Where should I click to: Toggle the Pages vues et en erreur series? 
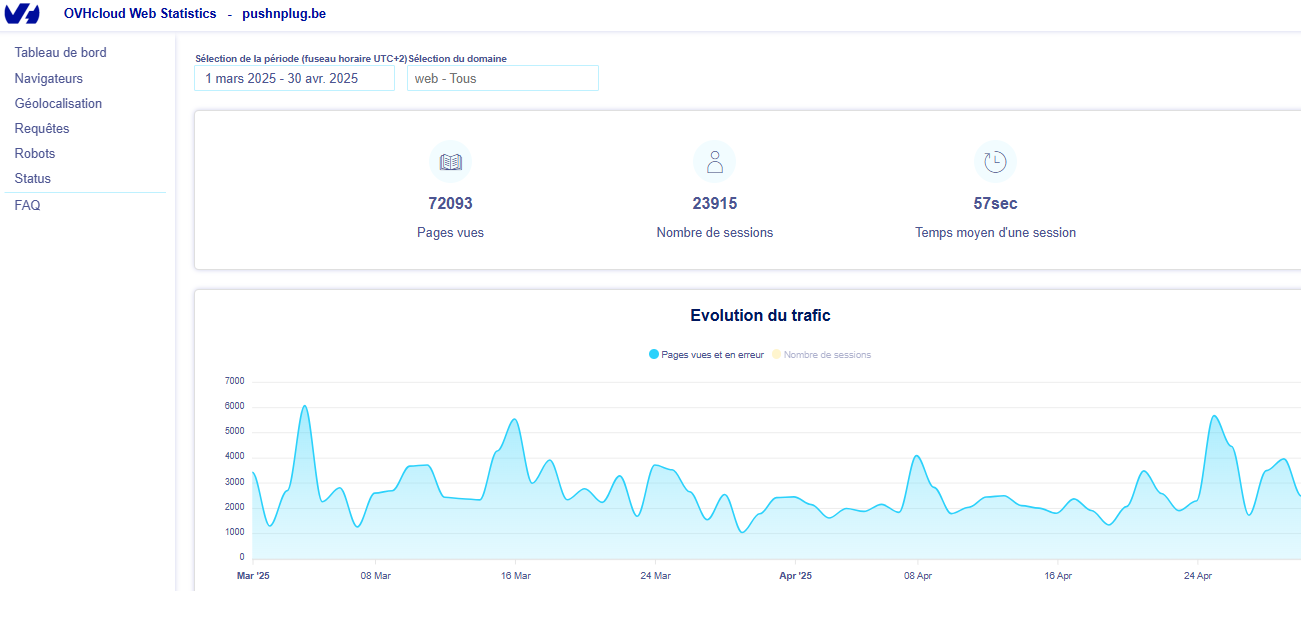pyautogui.click(x=706, y=355)
